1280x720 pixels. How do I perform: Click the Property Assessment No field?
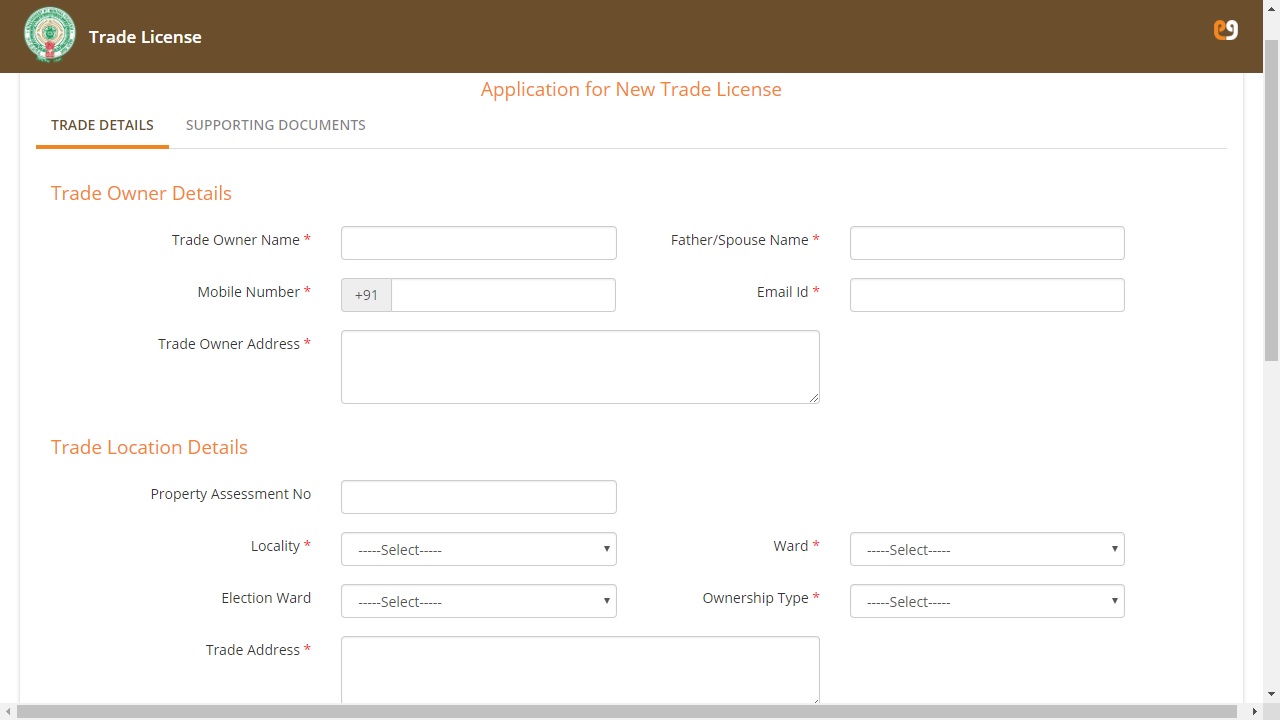coord(478,497)
